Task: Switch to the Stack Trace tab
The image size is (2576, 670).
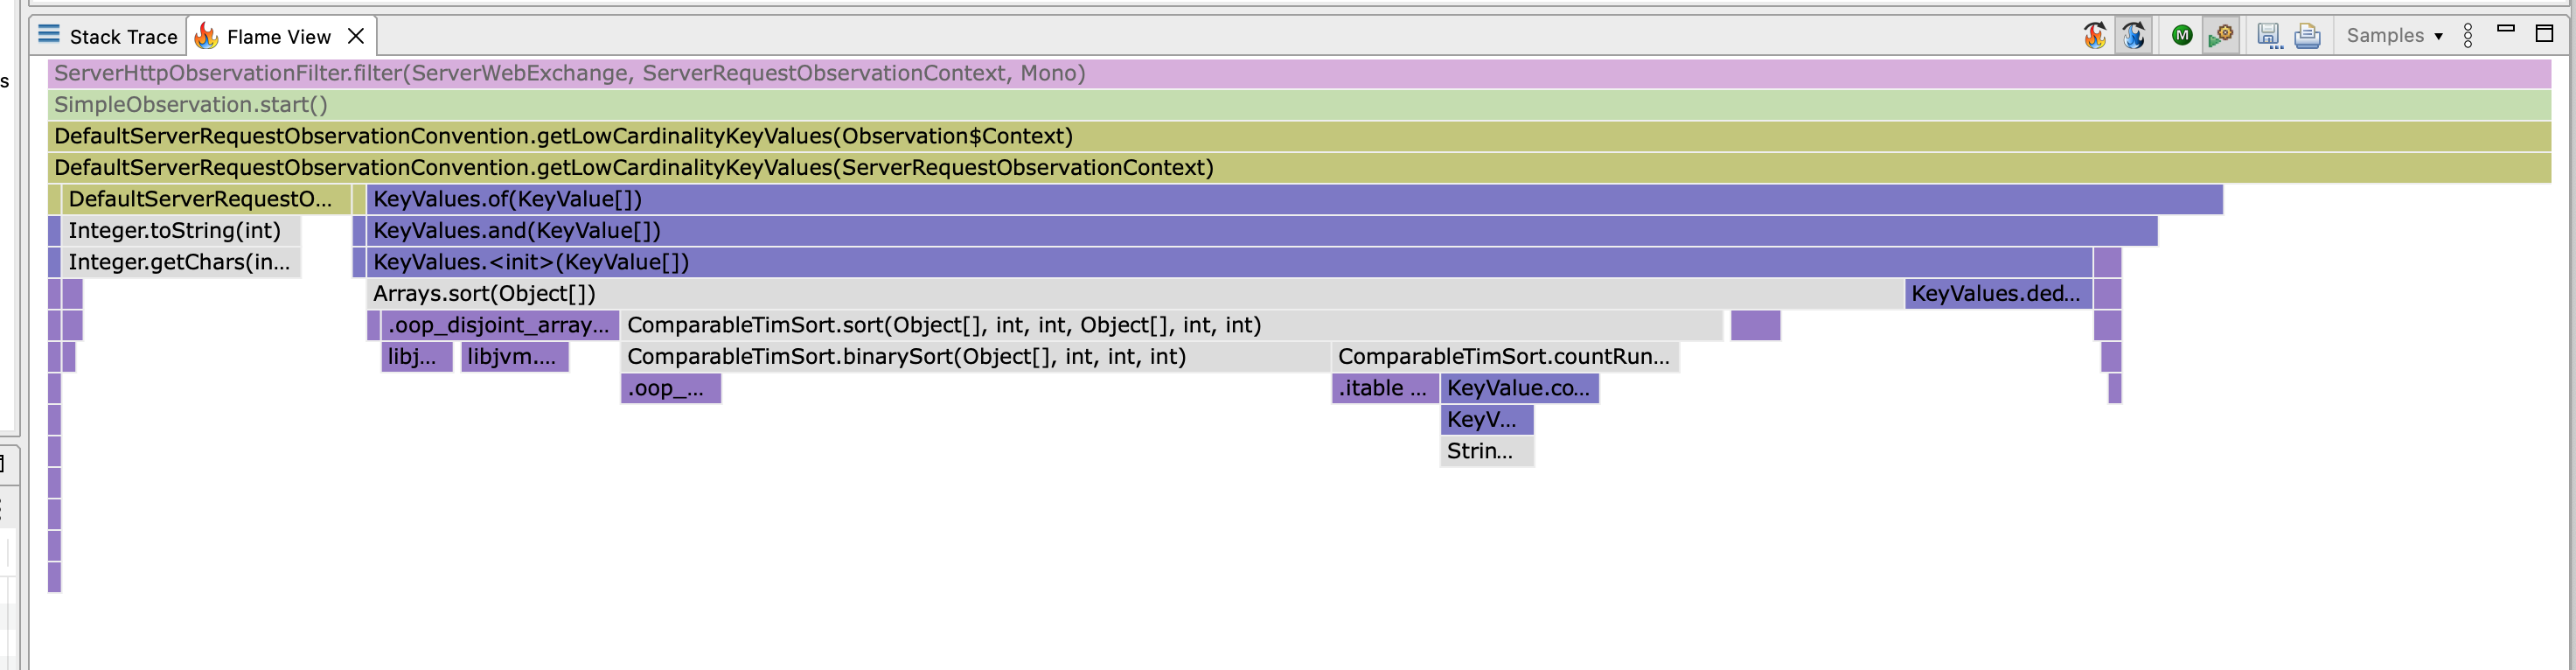Action: pos(107,36)
